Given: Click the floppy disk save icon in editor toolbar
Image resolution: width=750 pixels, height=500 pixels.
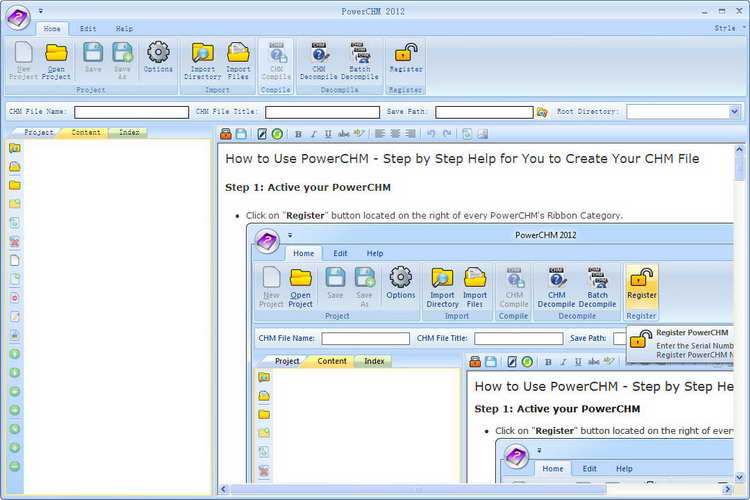Looking at the screenshot, I should [x=241, y=134].
